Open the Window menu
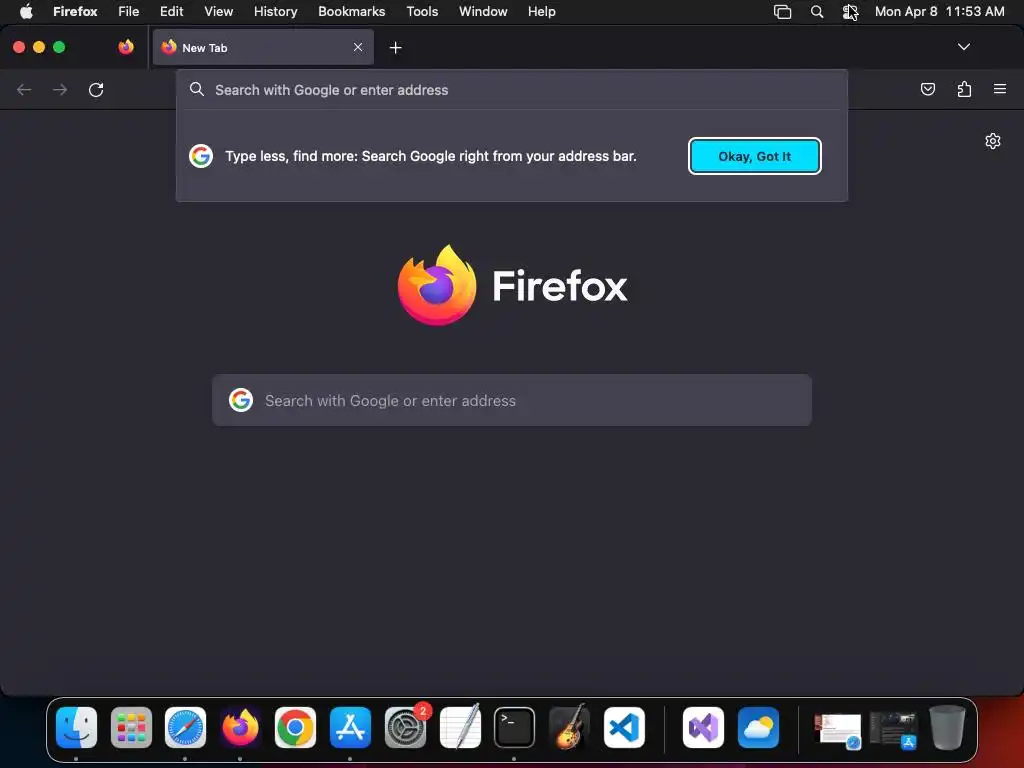 pyautogui.click(x=483, y=12)
